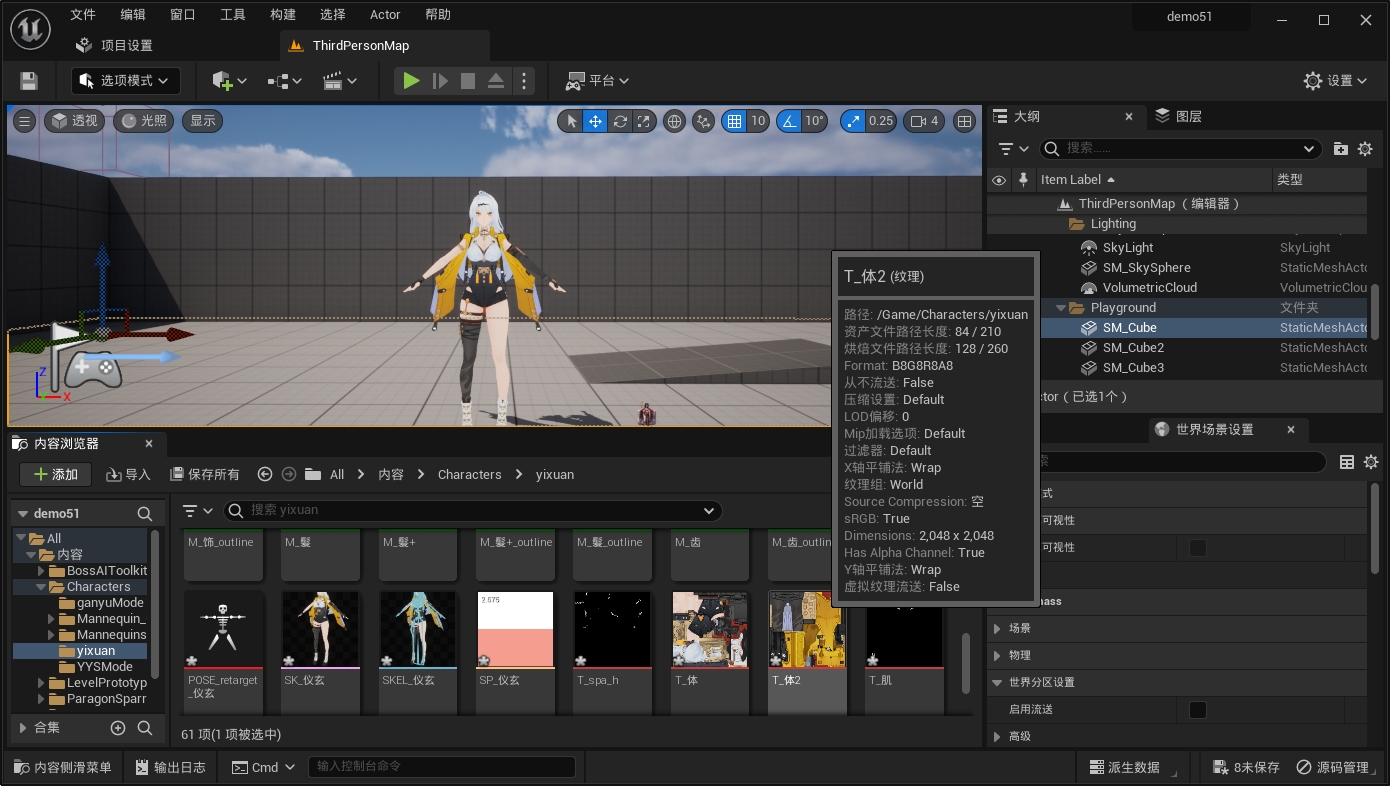Open the 选项模式 dropdown
The image size is (1390, 786).
pos(126,81)
